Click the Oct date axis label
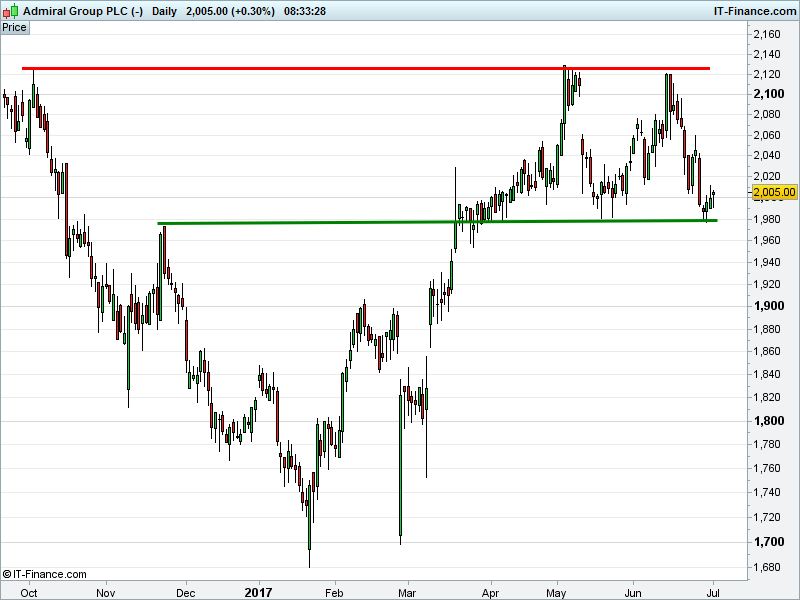 pyautogui.click(x=29, y=593)
